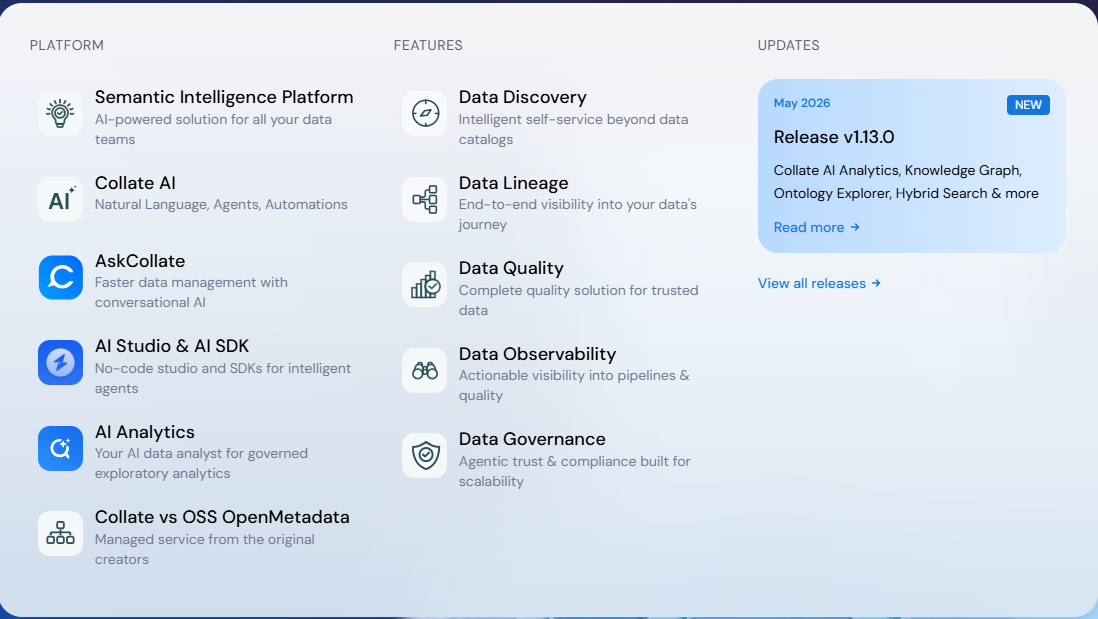The height and width of the screenshot is (619, 1098).
Task: Click the arrow beside View all releases
Action: pyautogui.click(x=876, y=283)
